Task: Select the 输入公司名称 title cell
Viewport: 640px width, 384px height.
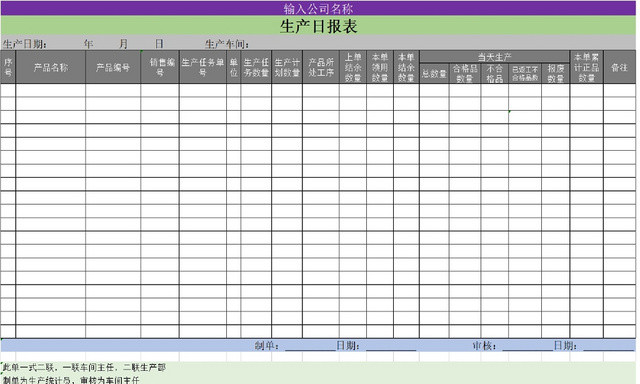Action: 318,8
